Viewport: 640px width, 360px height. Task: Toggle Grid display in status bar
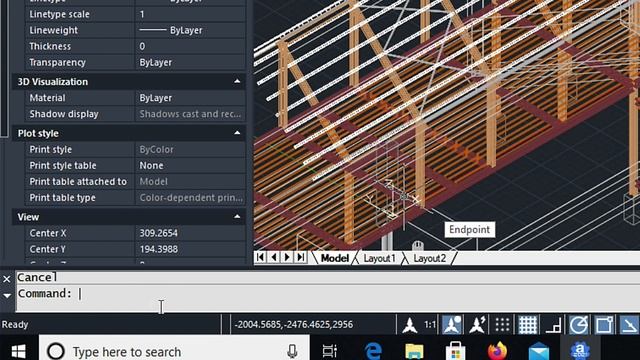point(527,325)
